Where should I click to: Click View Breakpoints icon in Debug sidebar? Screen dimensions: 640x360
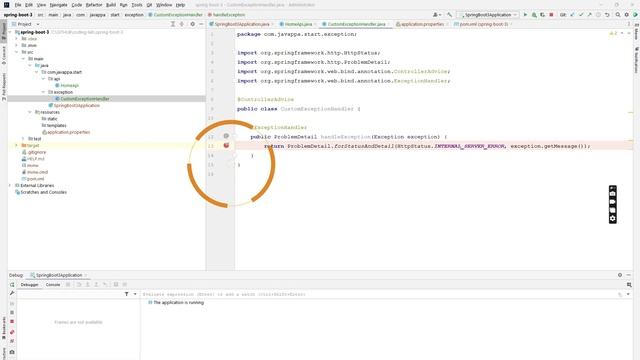[x=12, y=332]
